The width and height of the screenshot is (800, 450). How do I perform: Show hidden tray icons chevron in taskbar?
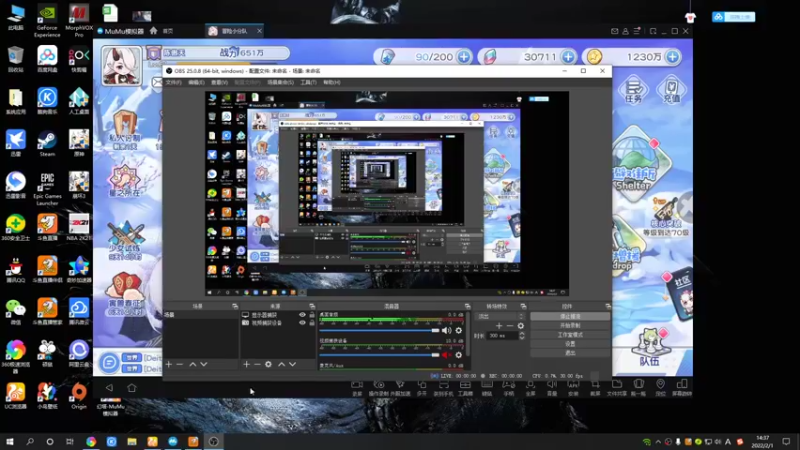click(658, 442)
